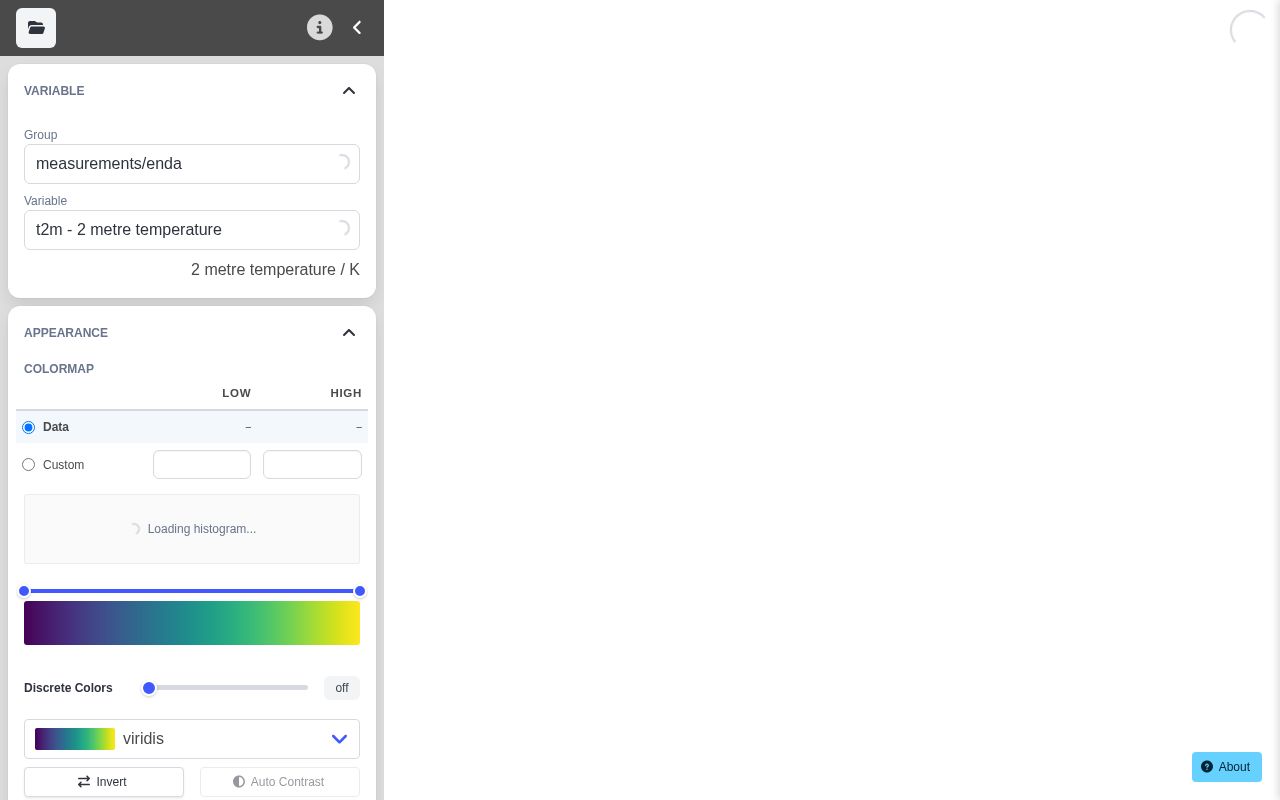Screen dimensions: 1280x800
Task: Click the swap arrows icon on Invert
Action: tap(84, 782)
